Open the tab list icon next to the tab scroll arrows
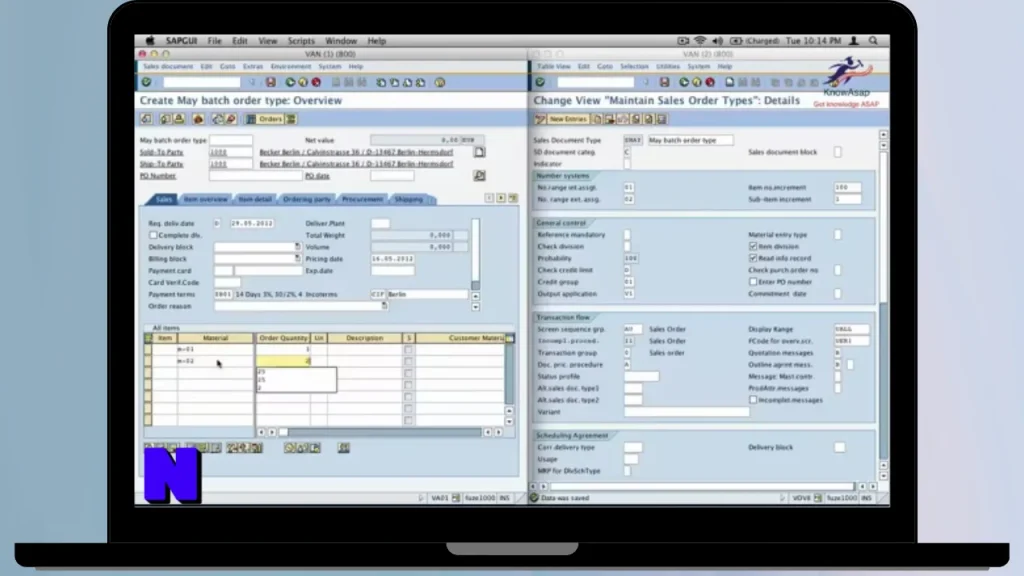 click(513, 198)
